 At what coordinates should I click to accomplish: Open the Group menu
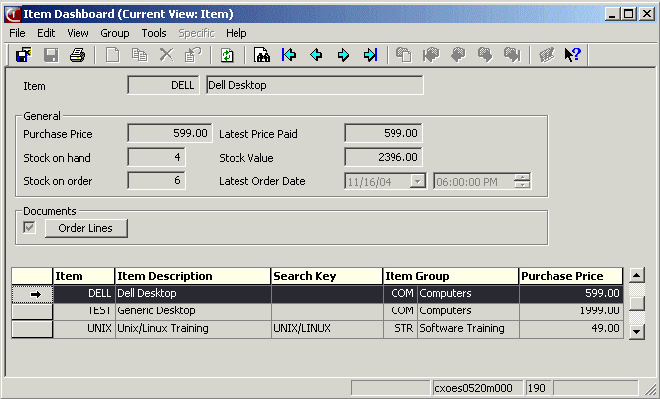(114, 33)
